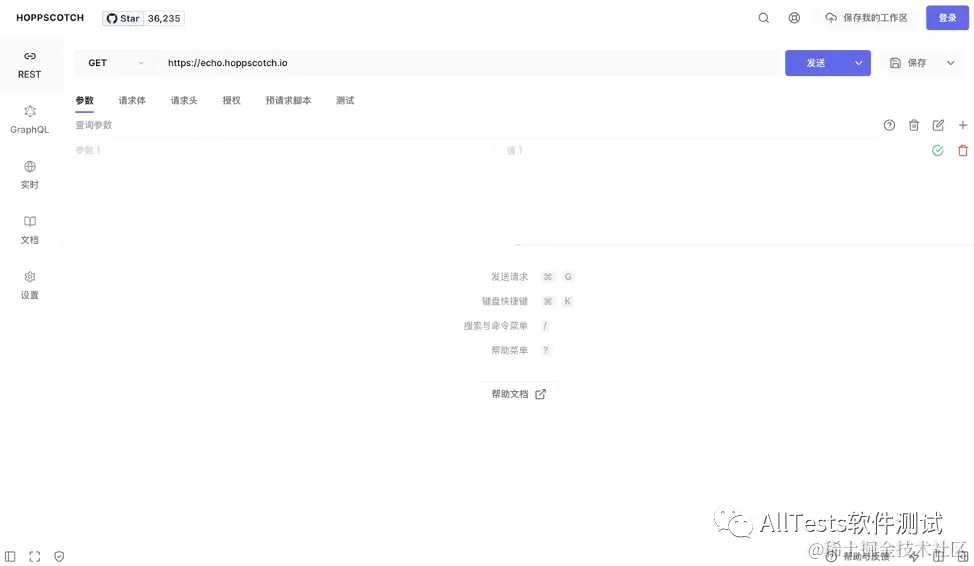The height and width of the screenshot is (566, 974).
Task: Click the ? key badge
Action: click(545, 350)
